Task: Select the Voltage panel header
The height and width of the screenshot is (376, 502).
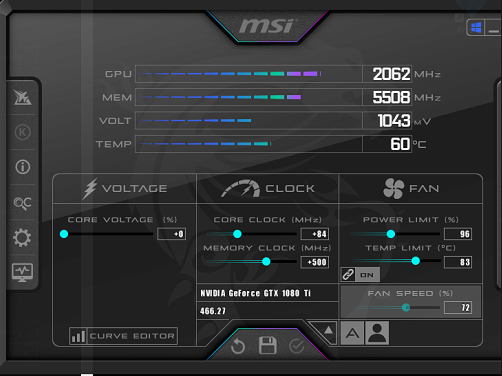Action: click(125, 189)
